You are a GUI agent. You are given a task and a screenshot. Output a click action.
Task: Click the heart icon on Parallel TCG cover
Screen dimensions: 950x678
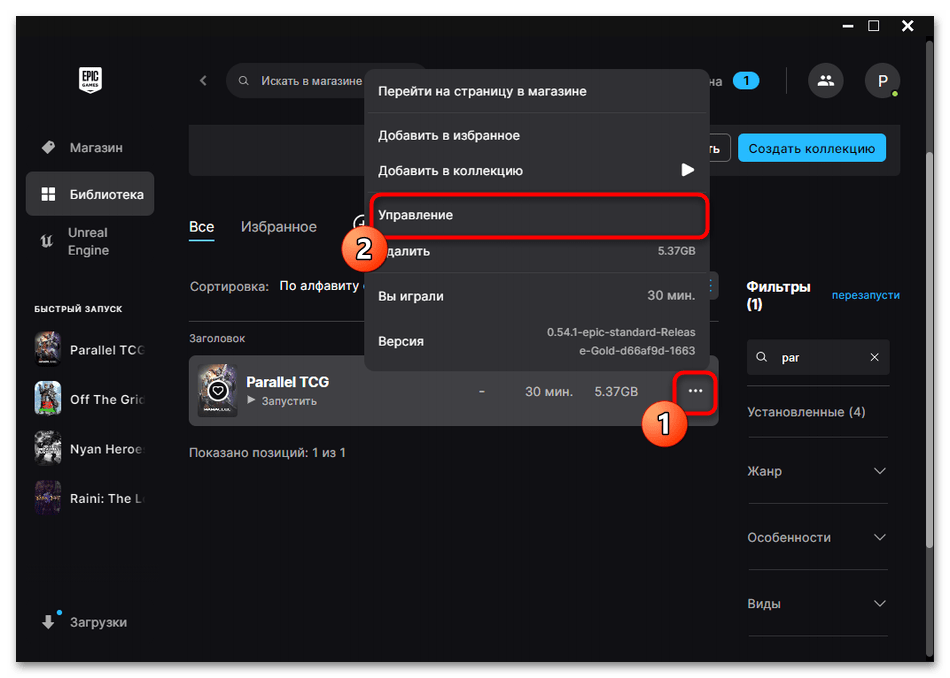(218, 391)
